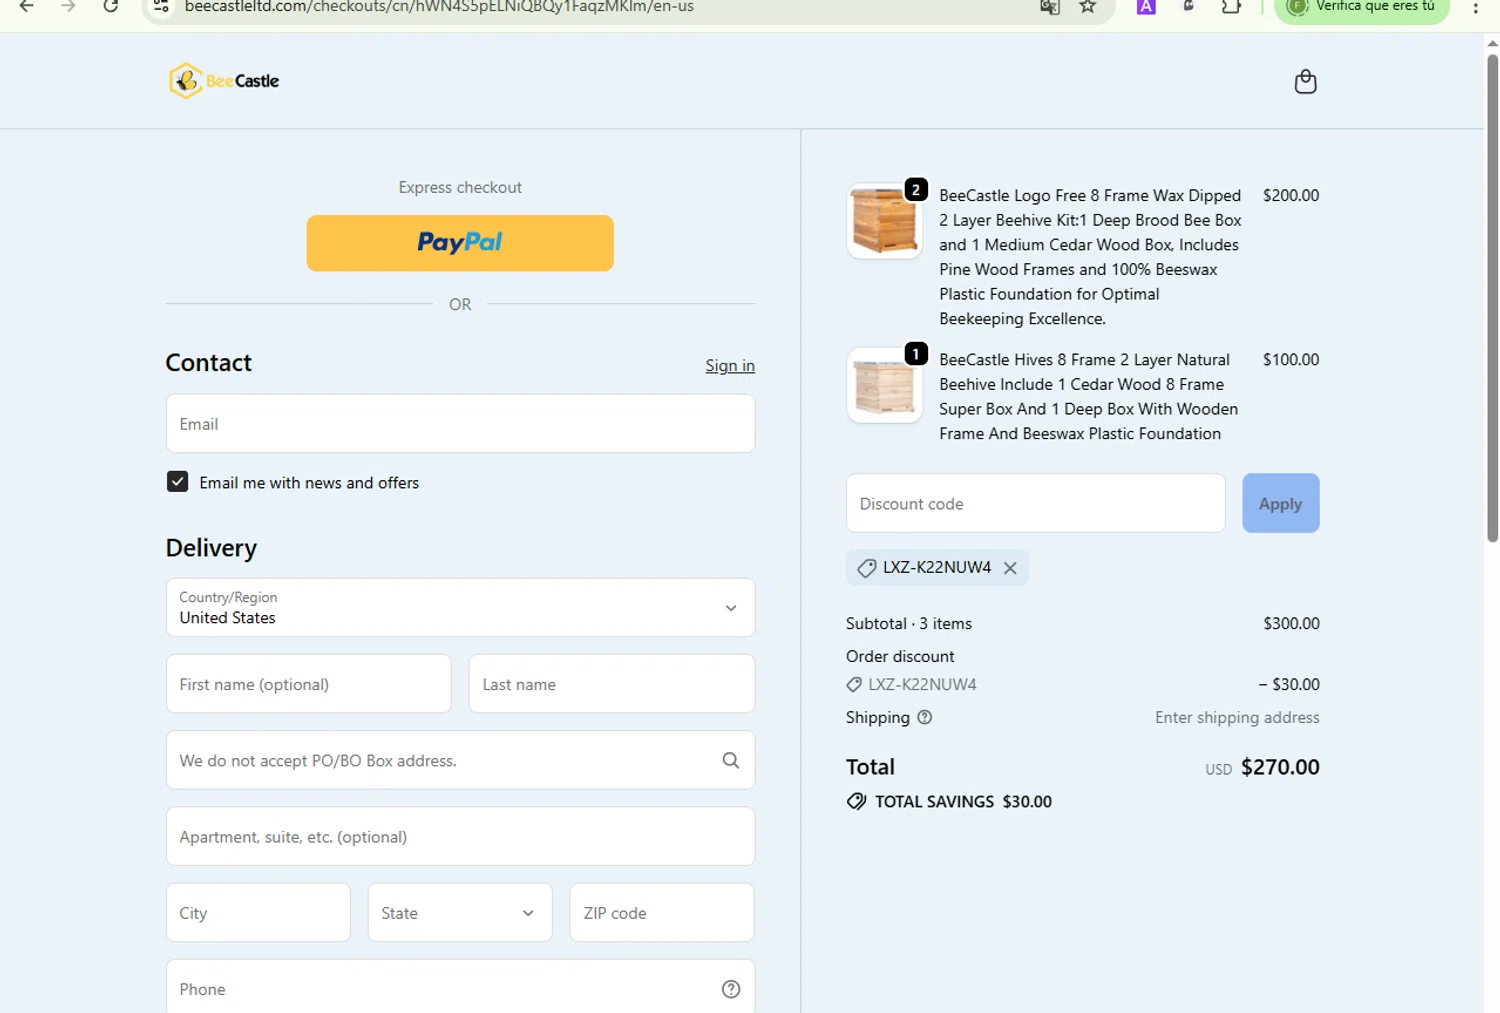Viewport: 1500px width, 1013px height.
Task: Bookmark this page with the star icon
Action: (1088, 7)
